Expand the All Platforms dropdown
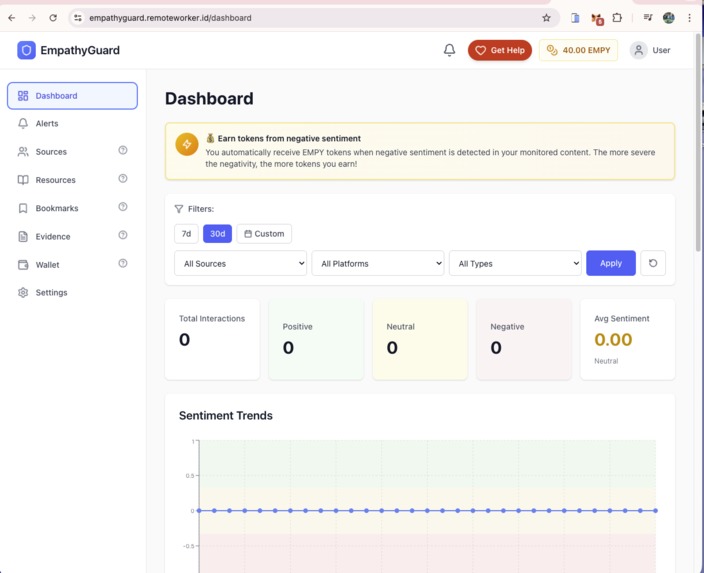 [x=378, y=263]
